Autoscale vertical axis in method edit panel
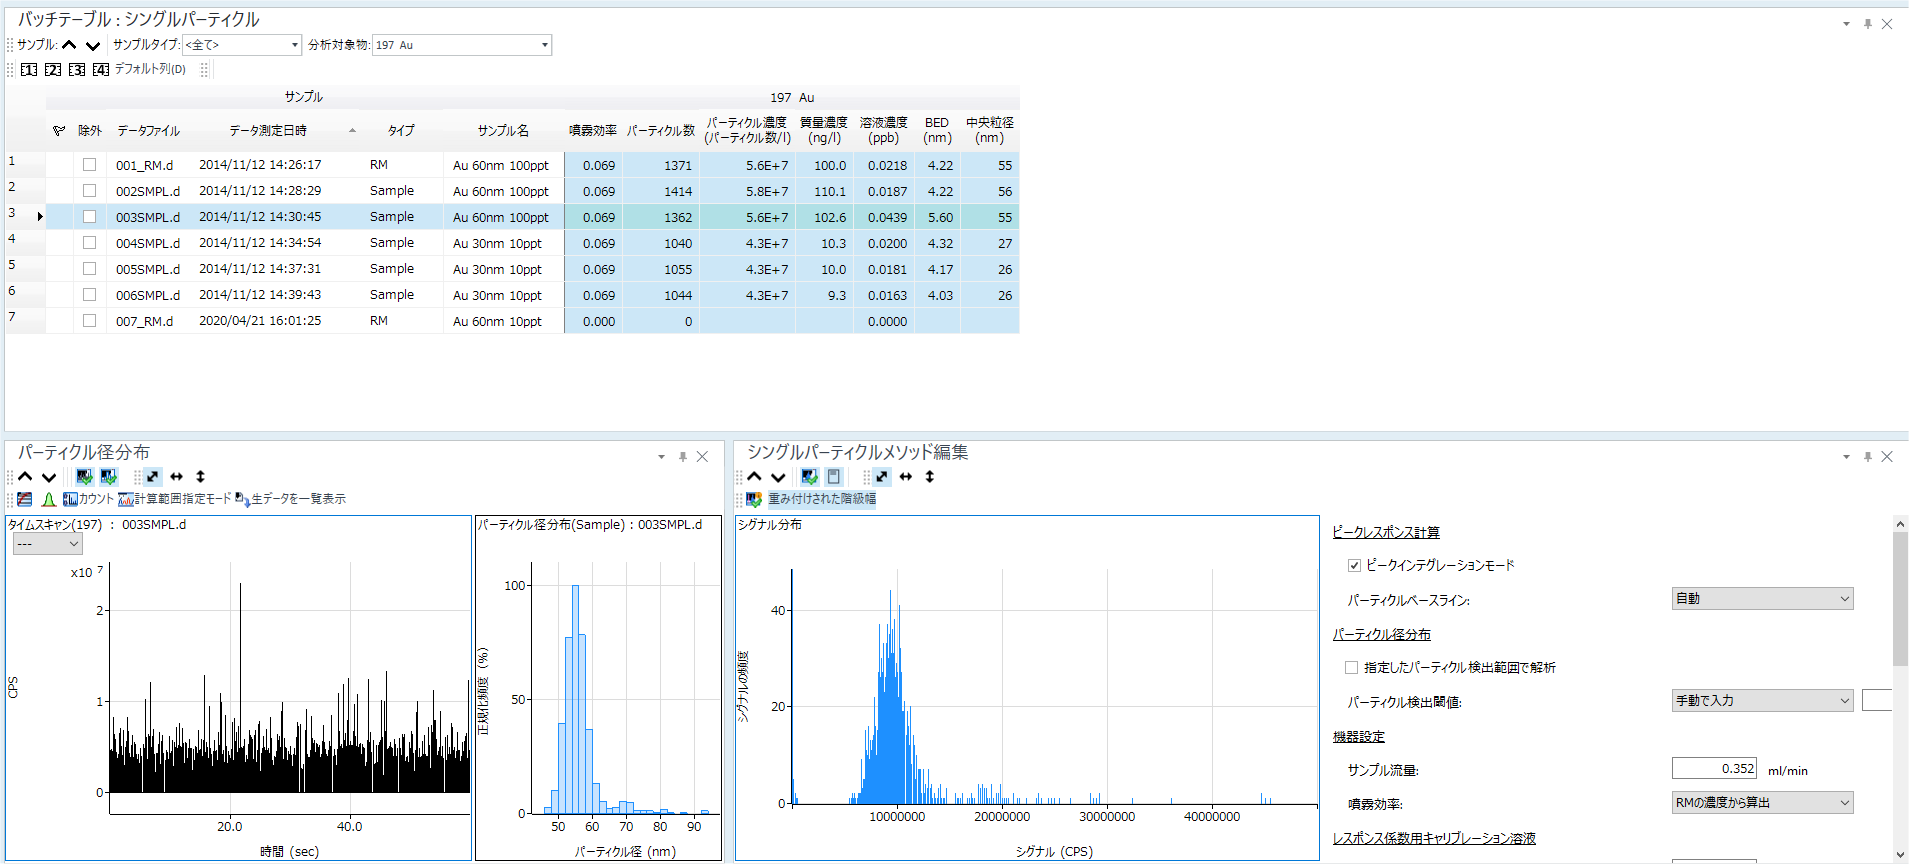The image size is (1909, 864). 929,477
